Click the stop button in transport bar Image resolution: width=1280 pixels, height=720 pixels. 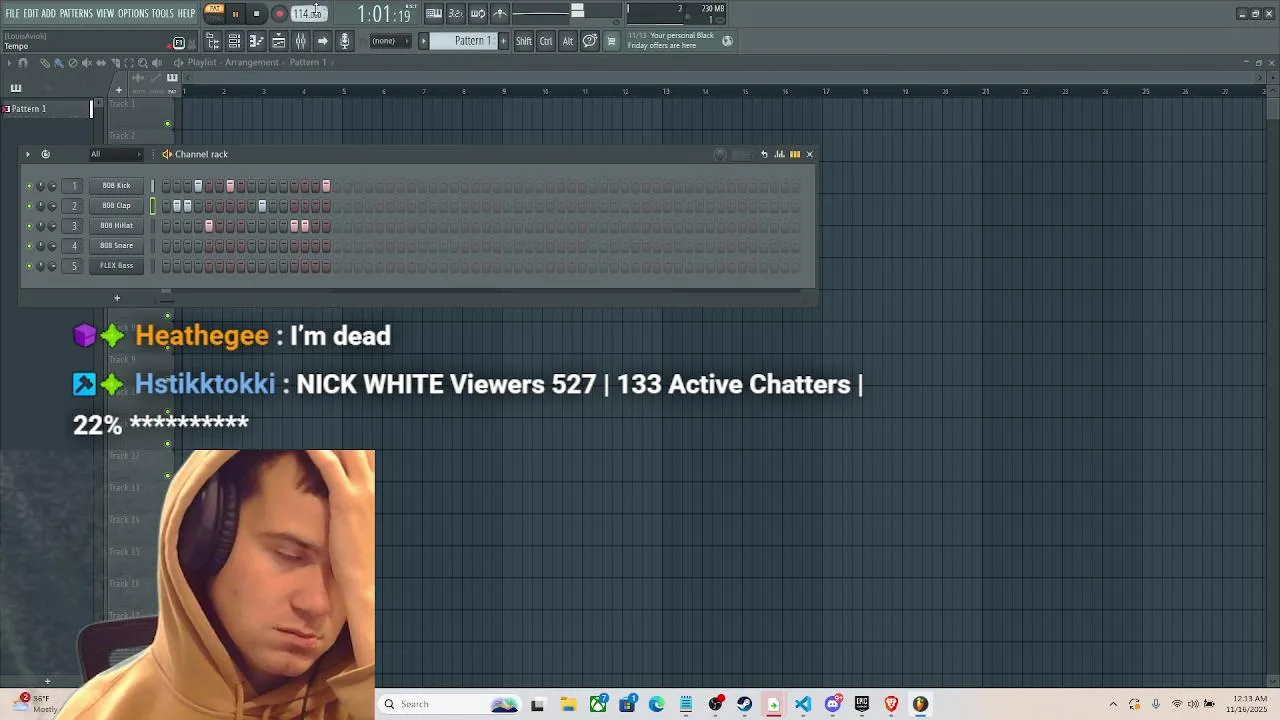[x=256, y=14]
